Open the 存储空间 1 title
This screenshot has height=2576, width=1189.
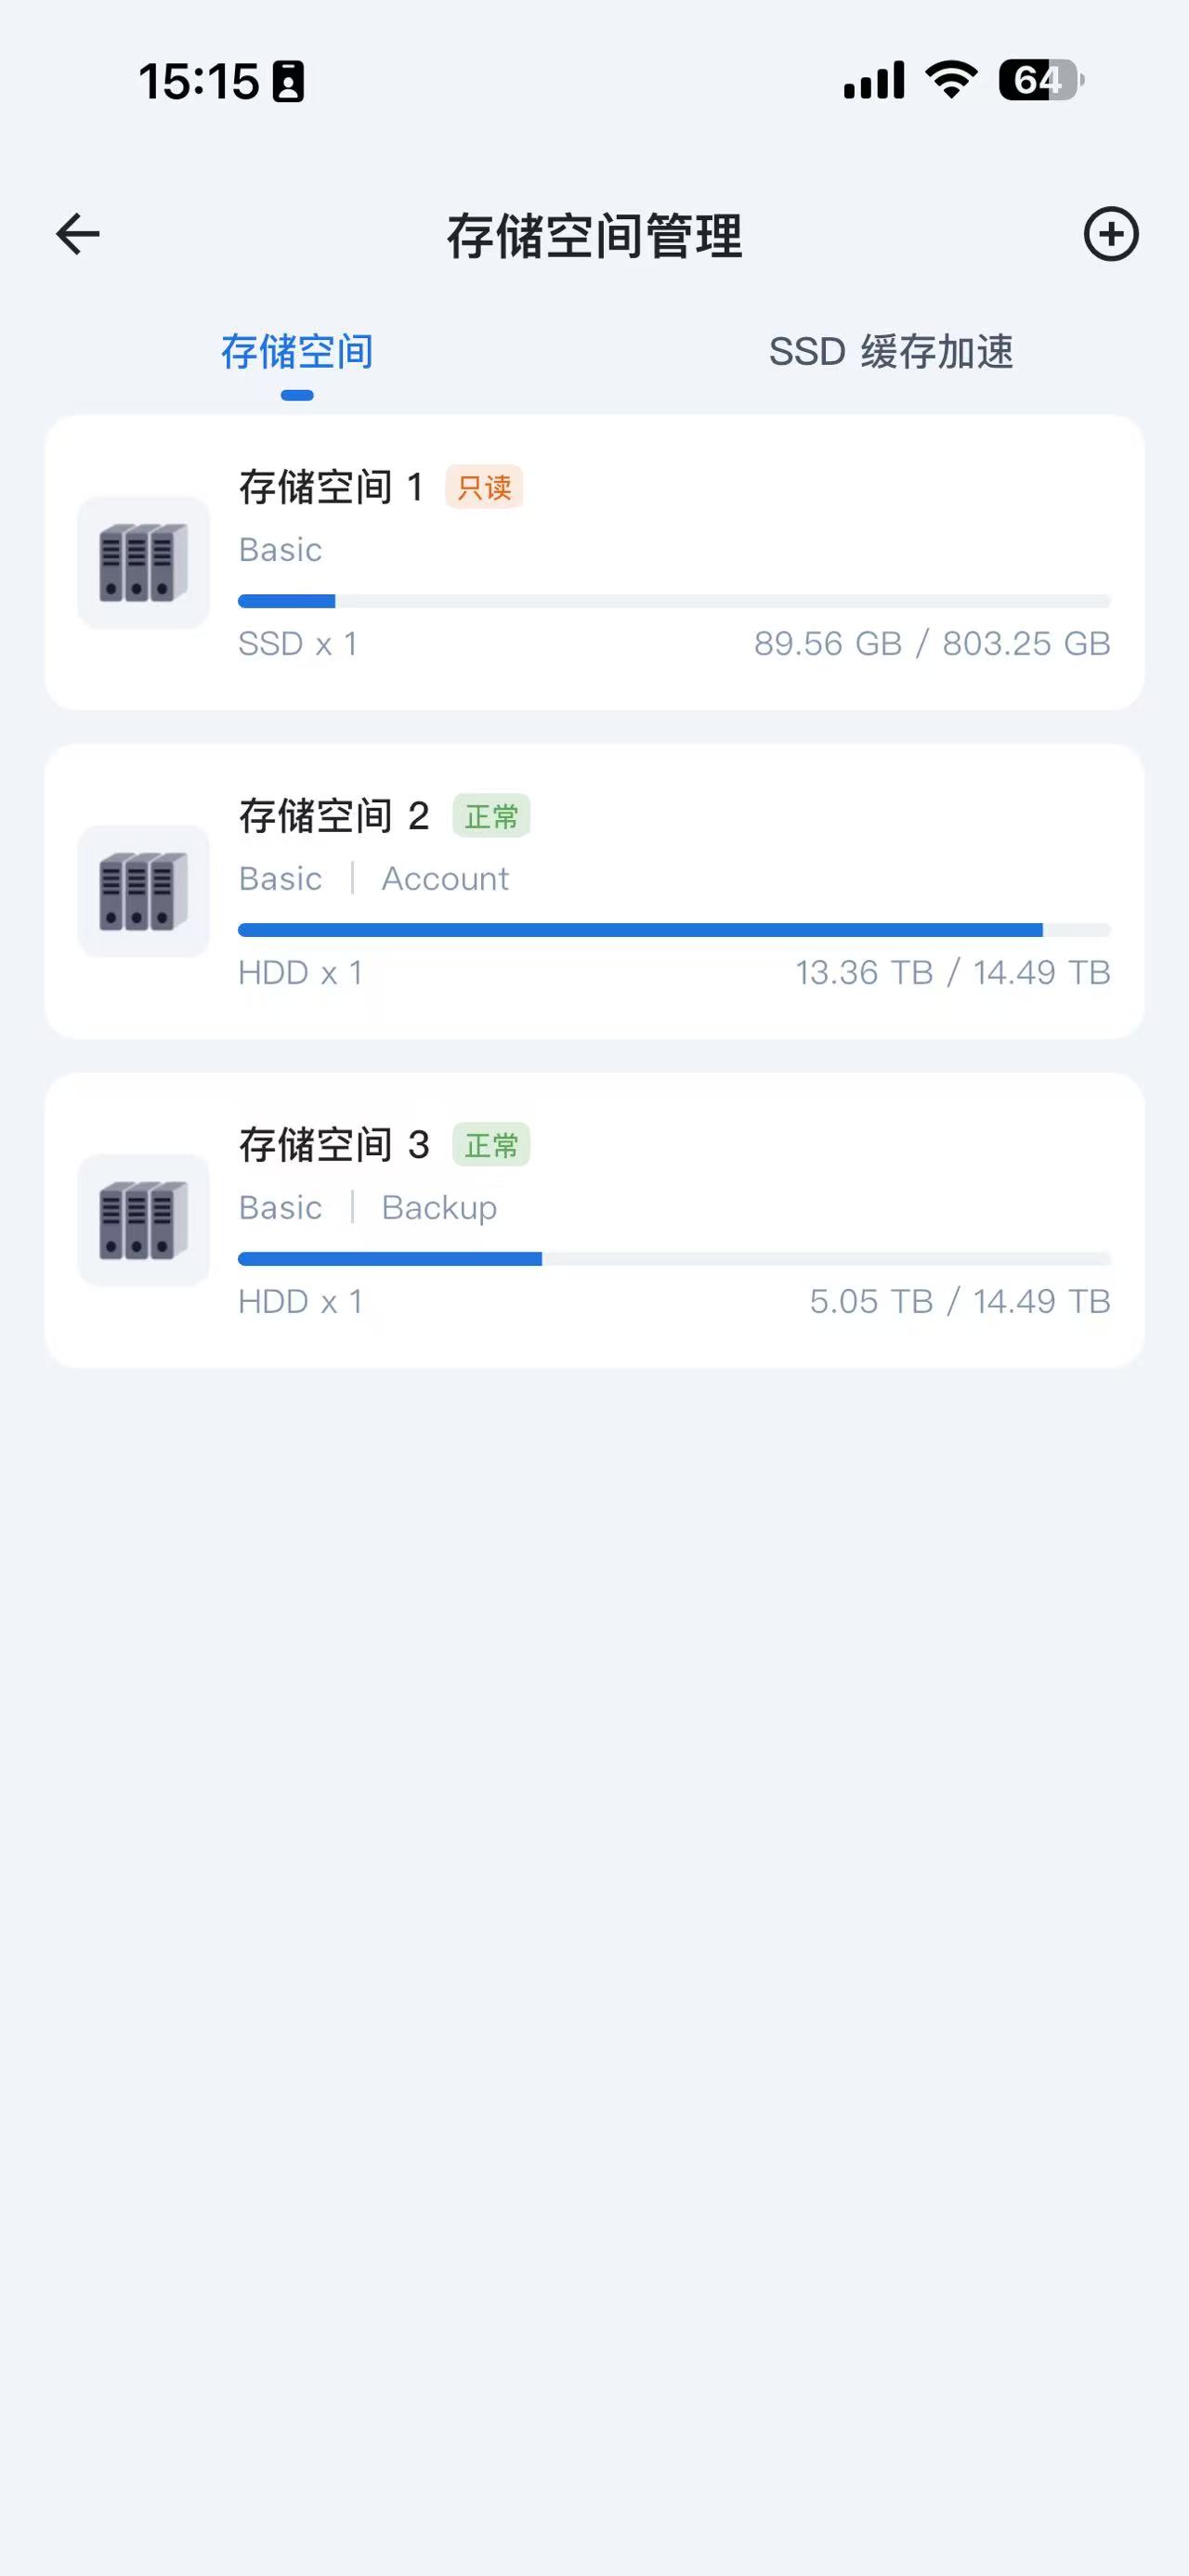pyautogui.click(x=331, y=488)
